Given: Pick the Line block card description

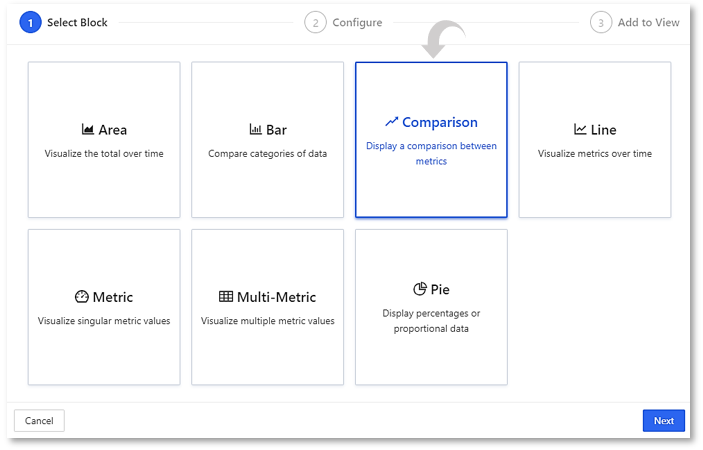Looking at the screenshot, I should [595, 154].
